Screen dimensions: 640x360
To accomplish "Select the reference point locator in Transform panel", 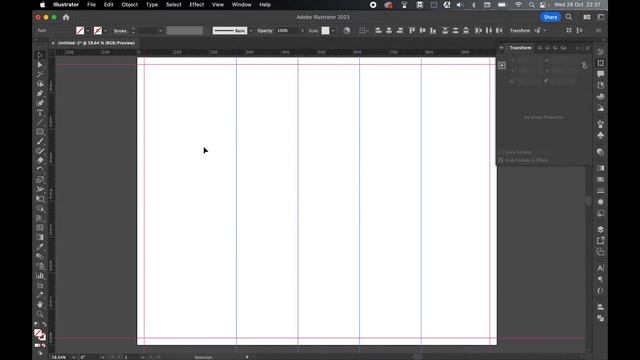I will tap(502, 65).
